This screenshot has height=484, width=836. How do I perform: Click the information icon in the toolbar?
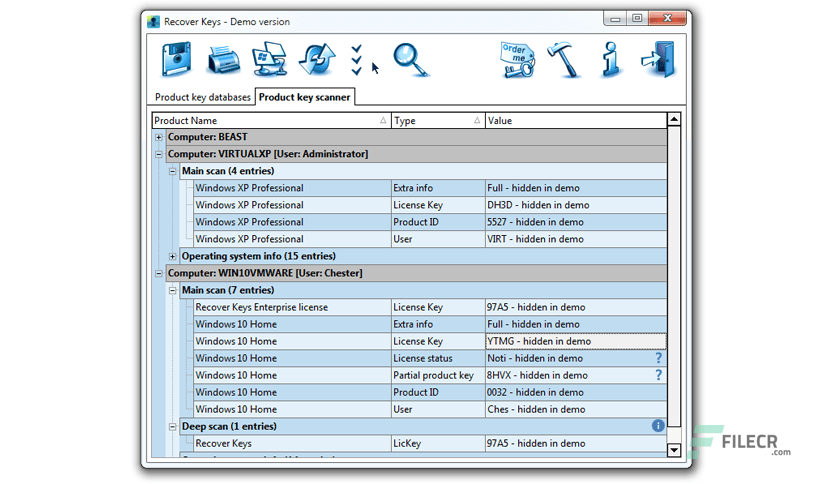(612, 59)
